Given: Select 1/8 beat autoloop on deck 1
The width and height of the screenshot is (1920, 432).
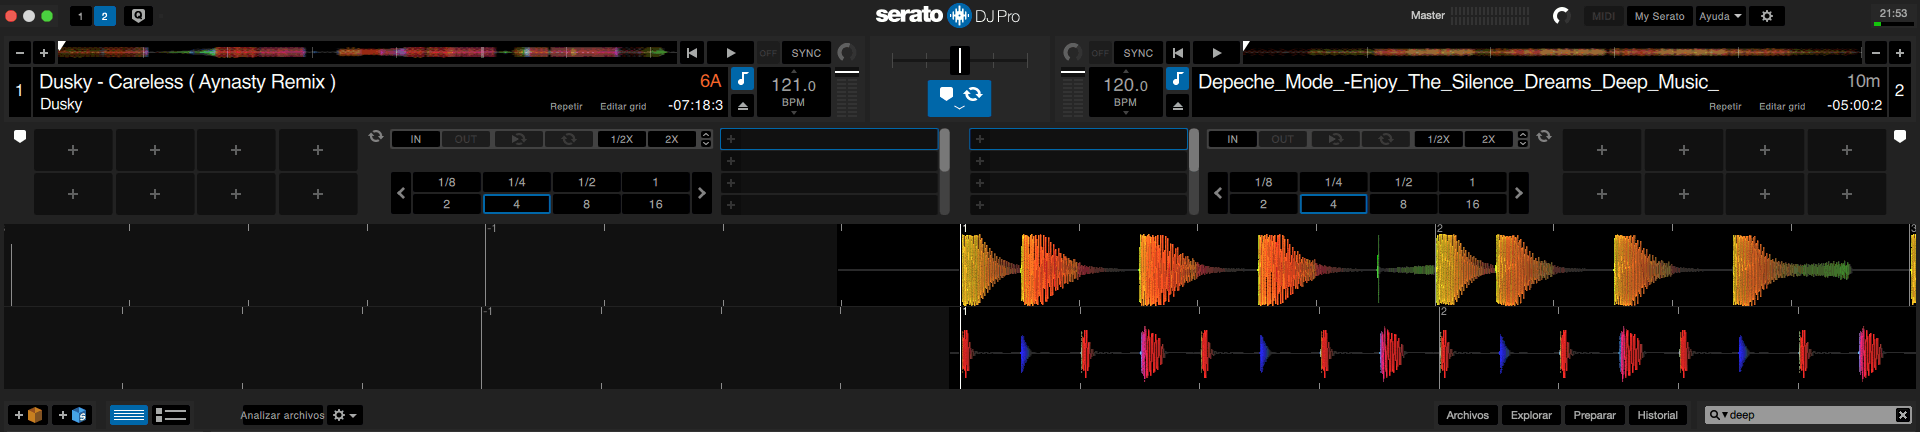Looking at the screenshot, I should click(x=447, y=182).
